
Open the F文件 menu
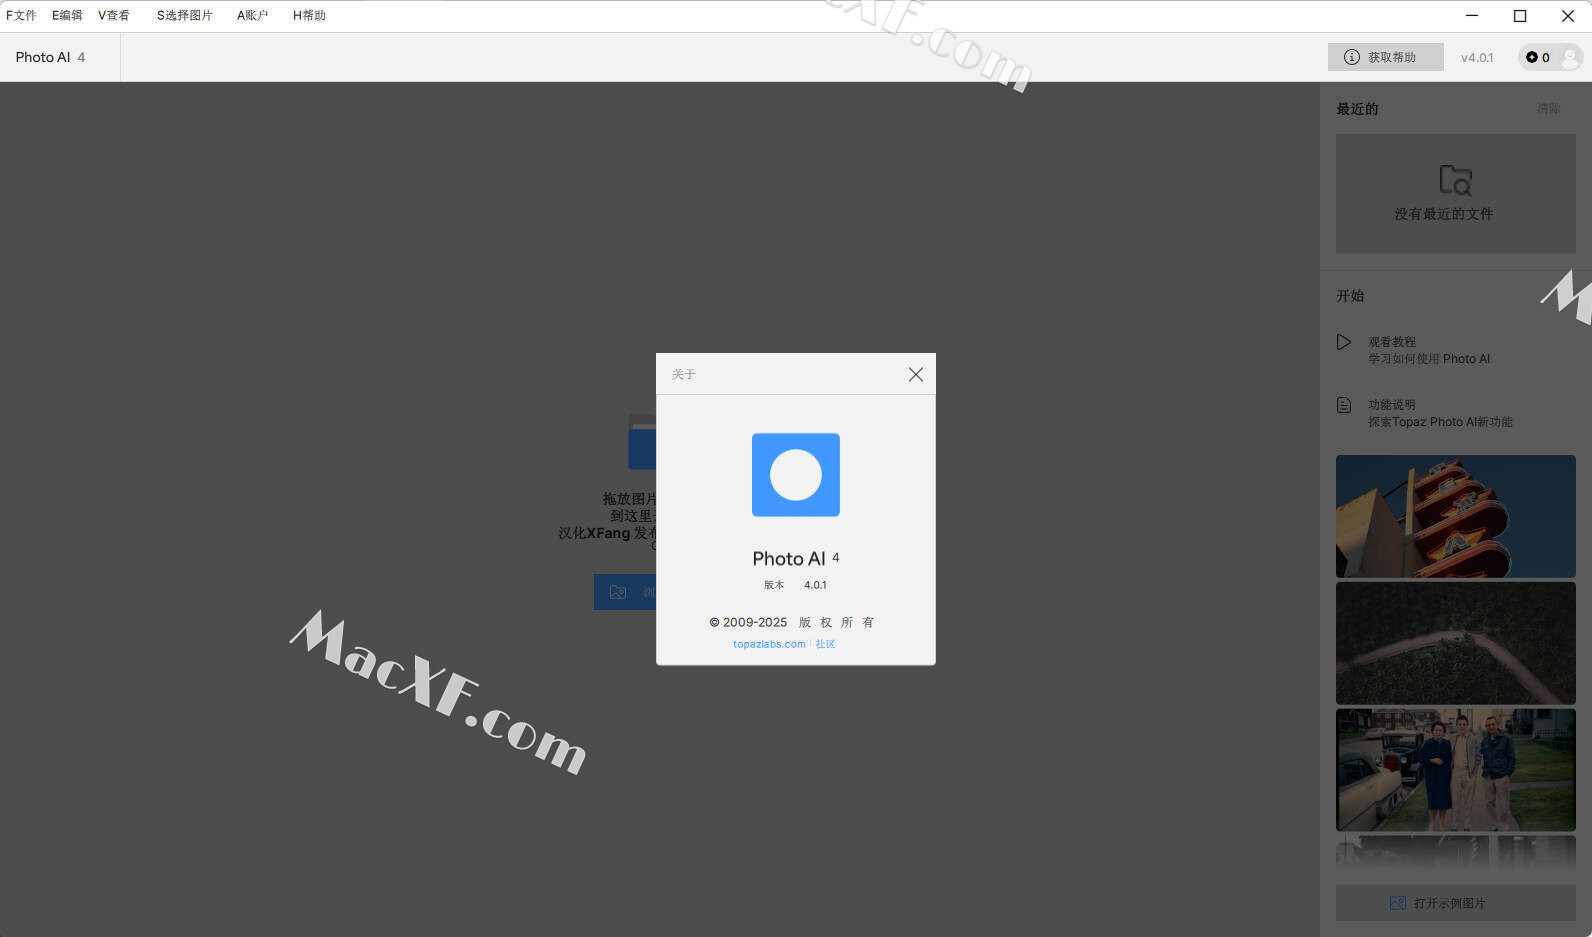click(x=21, y=15)
